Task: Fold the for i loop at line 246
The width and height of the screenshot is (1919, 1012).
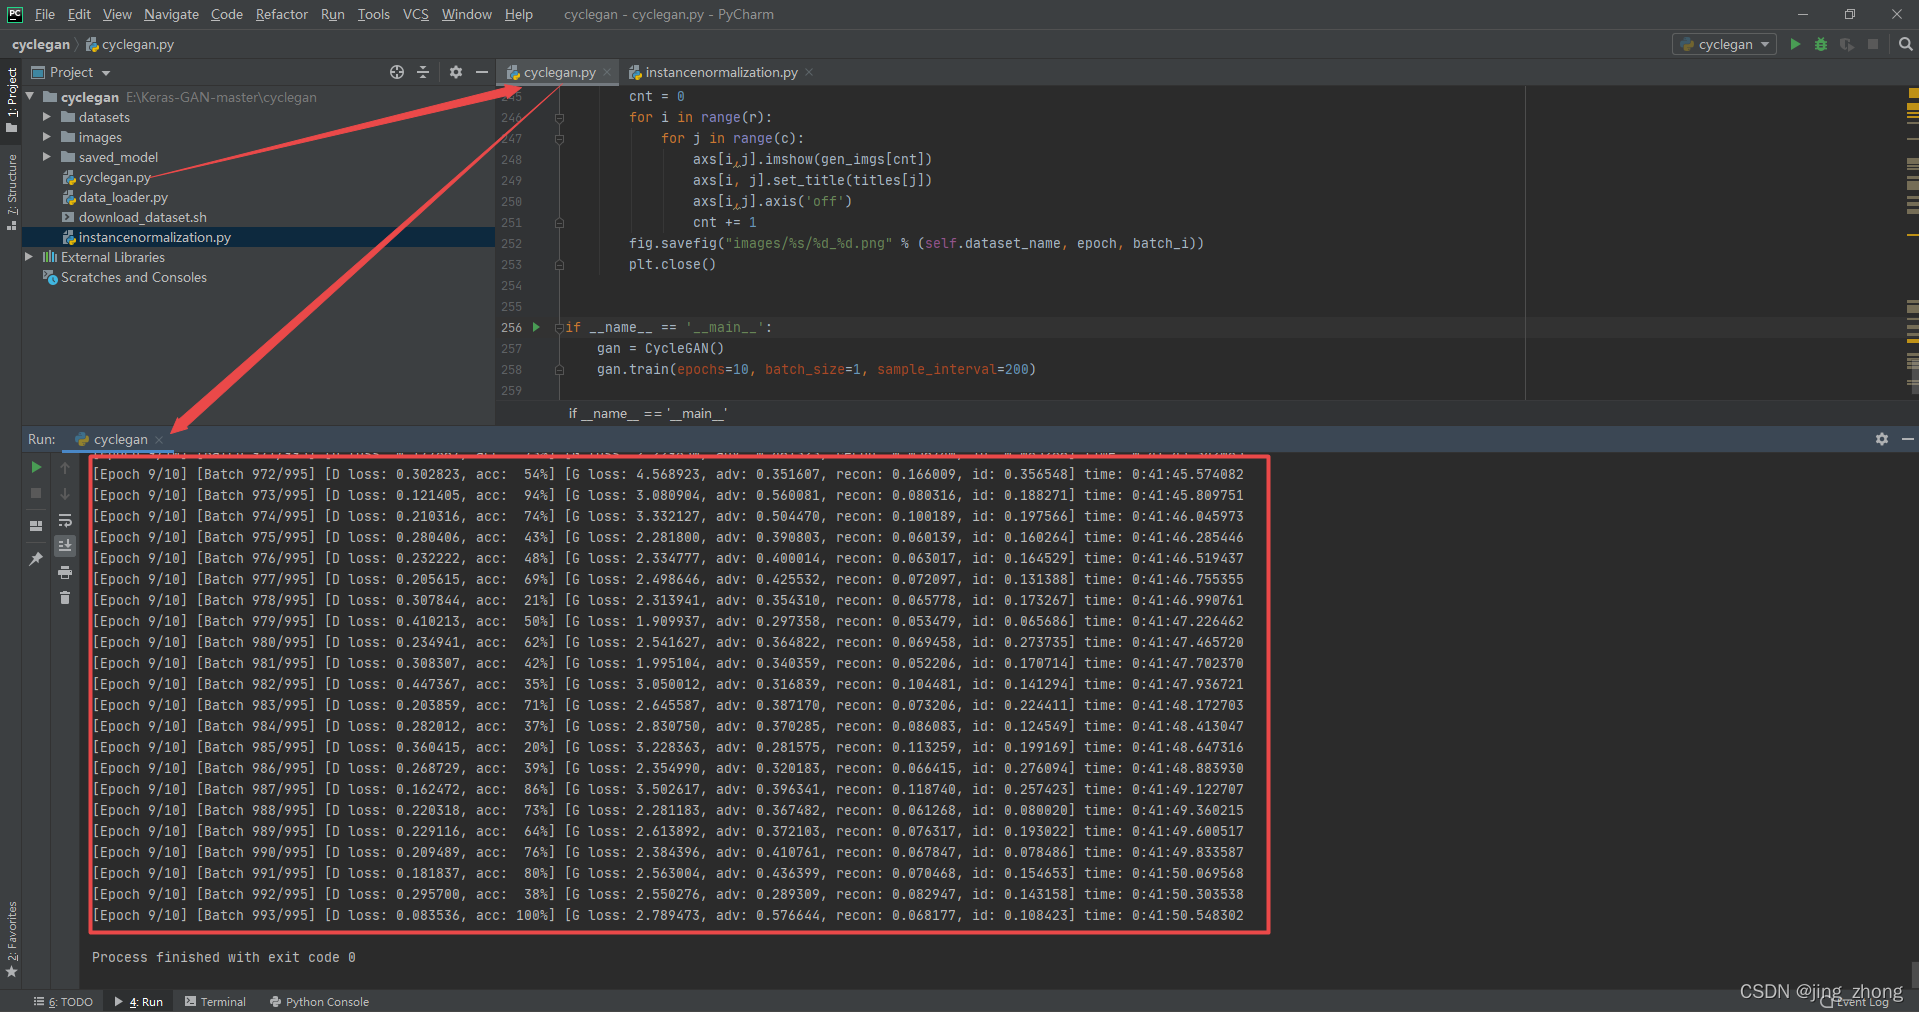Action: (559, 118)
